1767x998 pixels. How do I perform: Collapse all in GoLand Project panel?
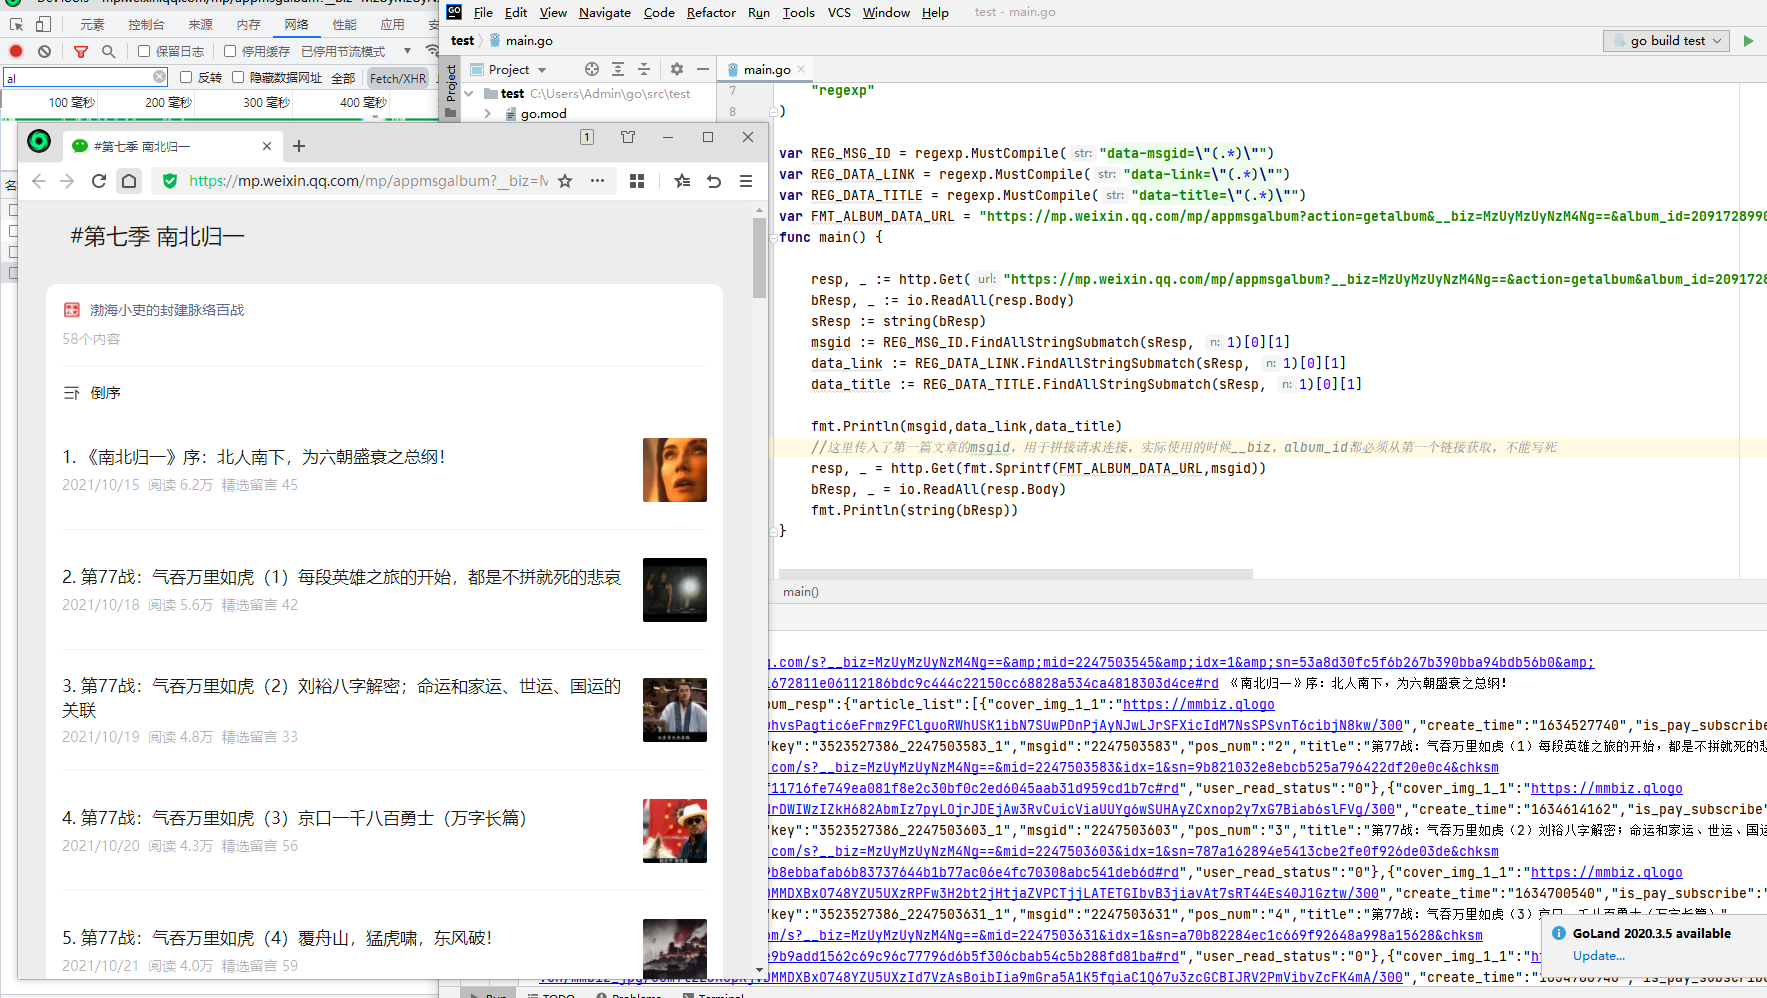(x=644, y=69)
